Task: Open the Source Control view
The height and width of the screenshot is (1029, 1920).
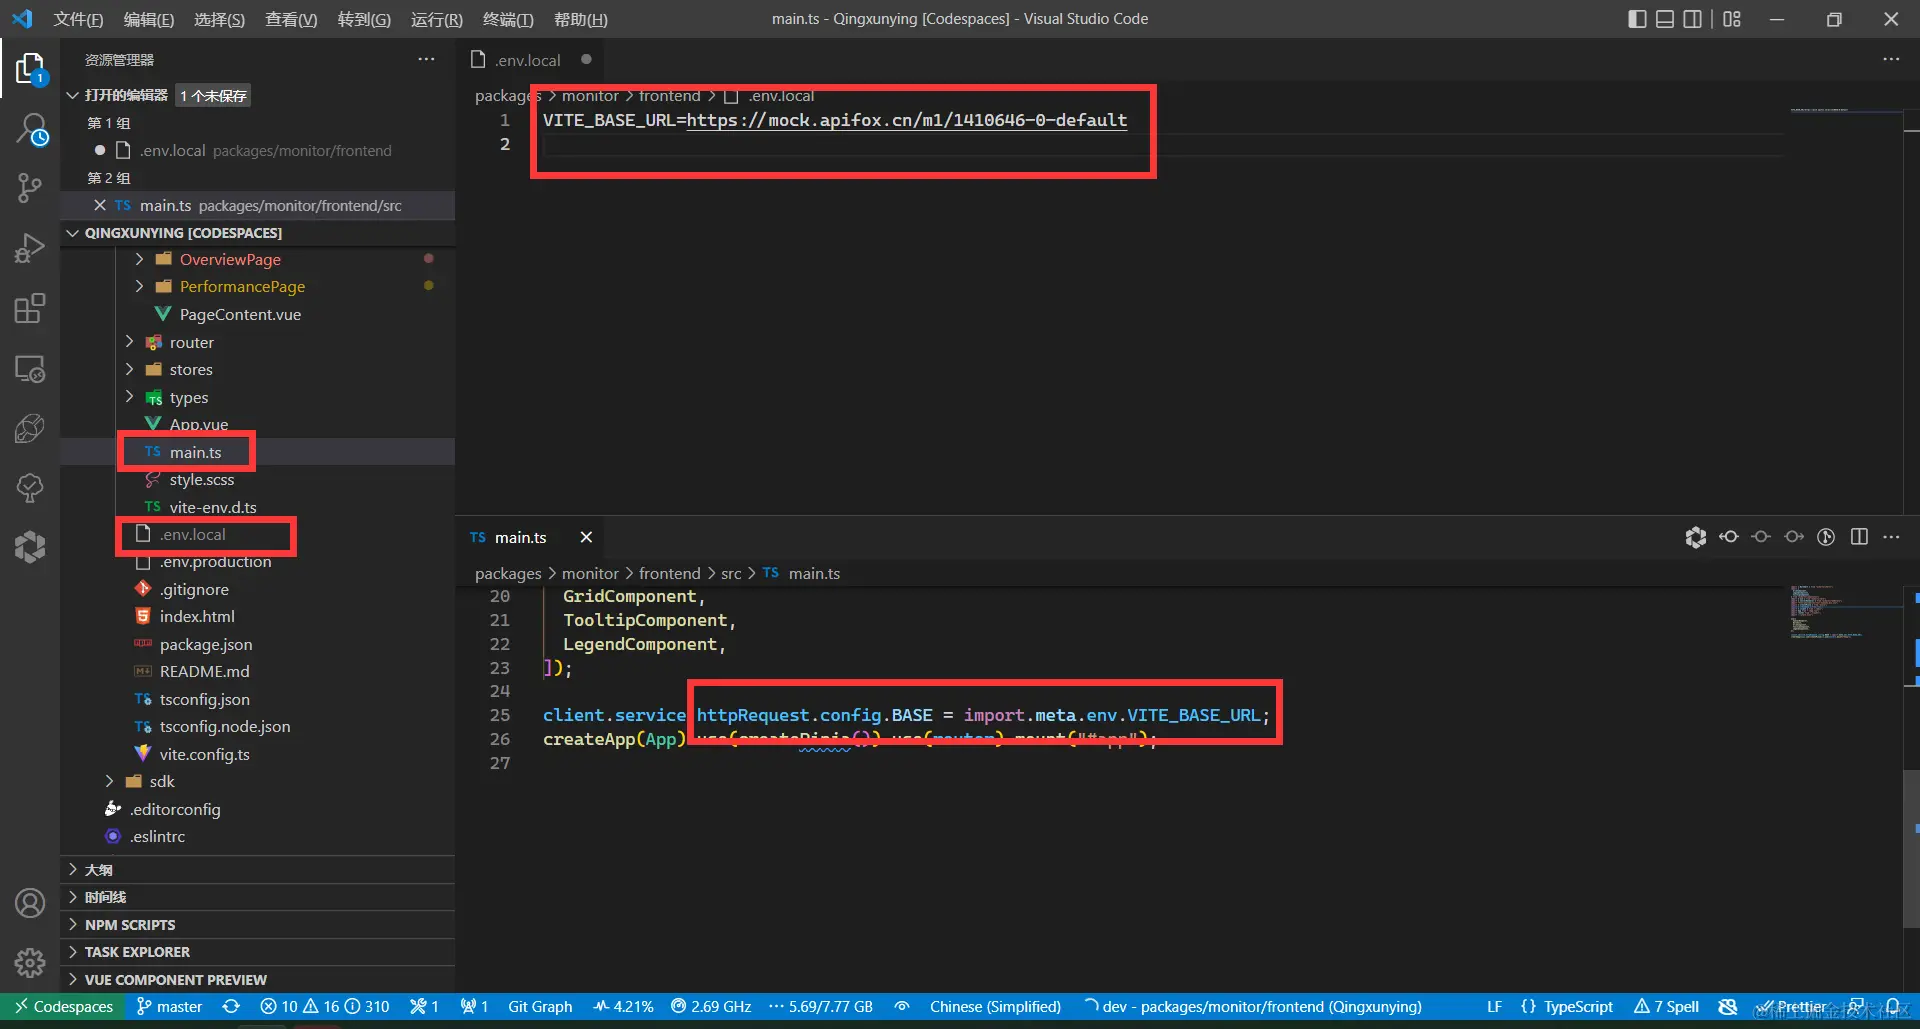Action: tap(30, 188)
